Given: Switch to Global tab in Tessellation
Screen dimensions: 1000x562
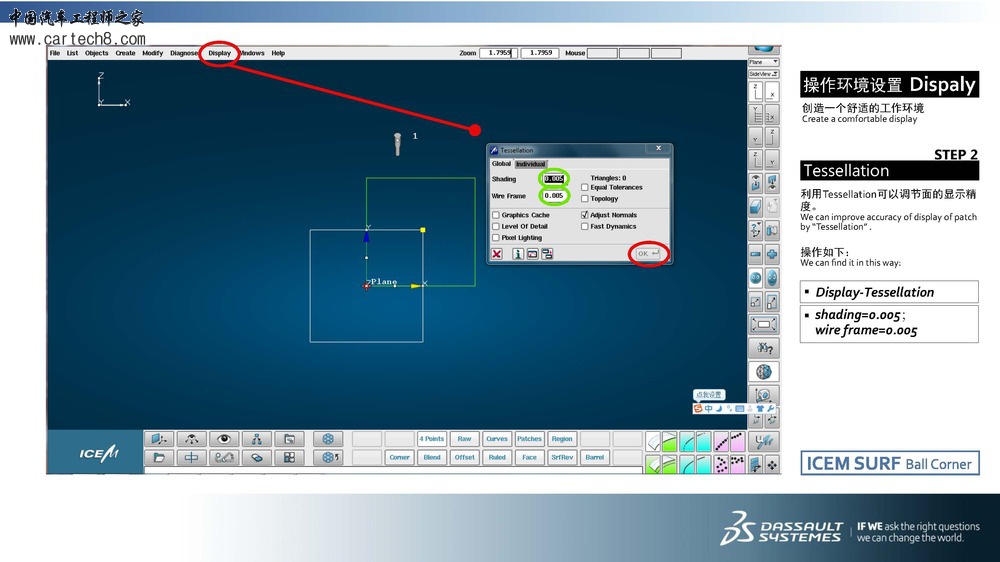Looking at the screenshot, I should (x=501, y=164).
